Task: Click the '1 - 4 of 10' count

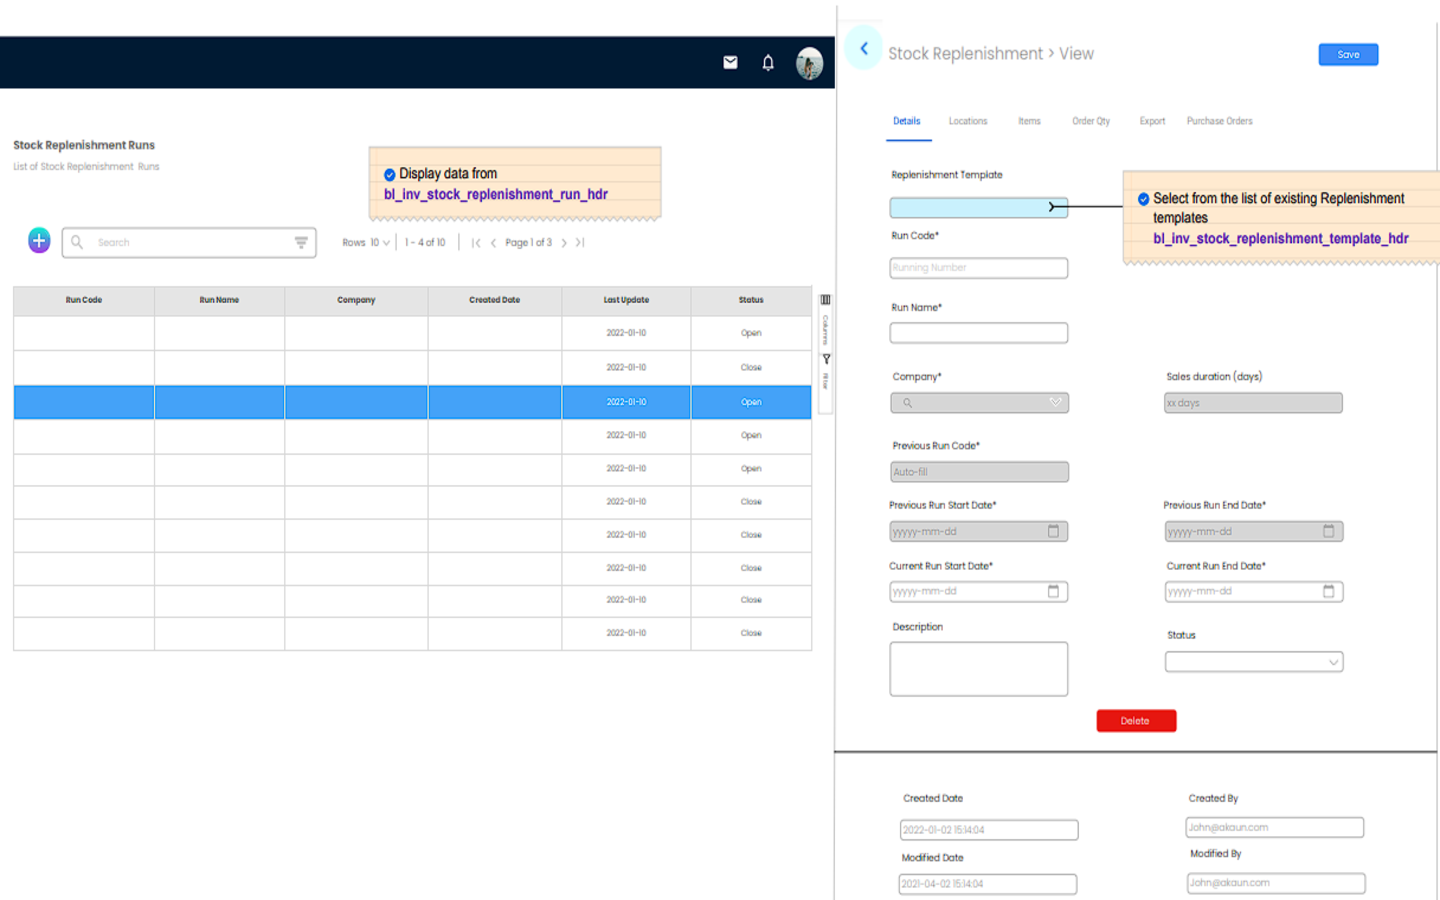Action: point(425,243)
